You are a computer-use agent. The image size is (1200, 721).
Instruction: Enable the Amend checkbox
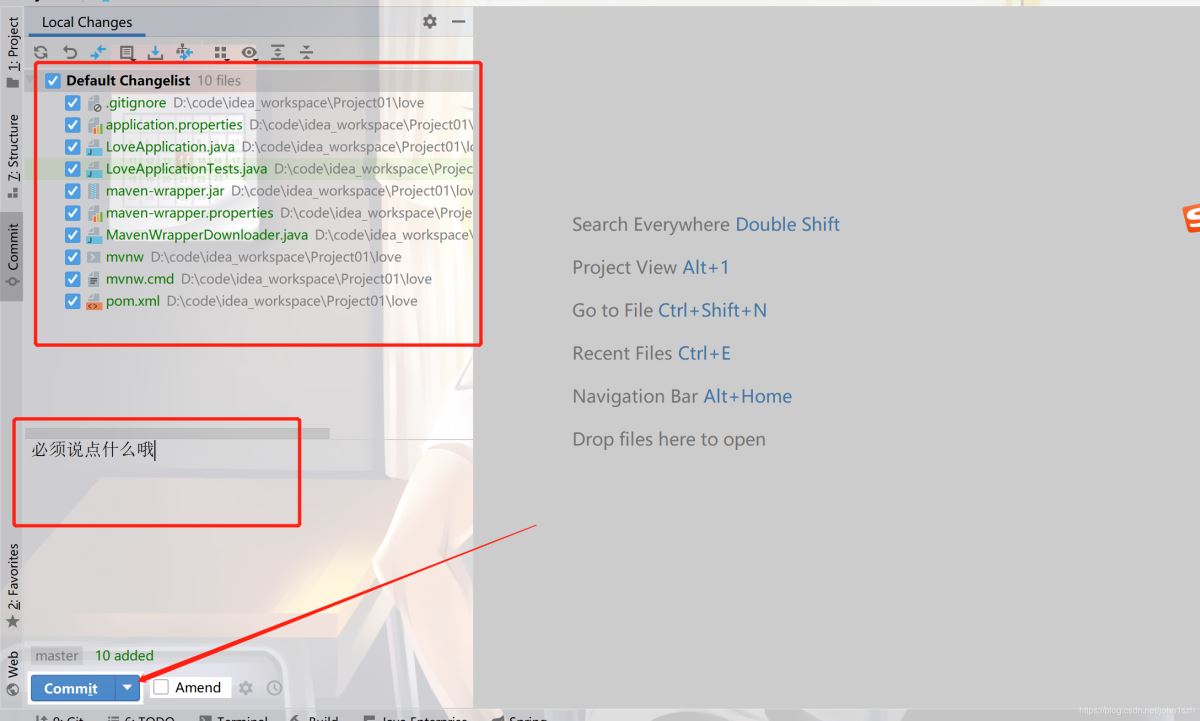click(161, 687)
